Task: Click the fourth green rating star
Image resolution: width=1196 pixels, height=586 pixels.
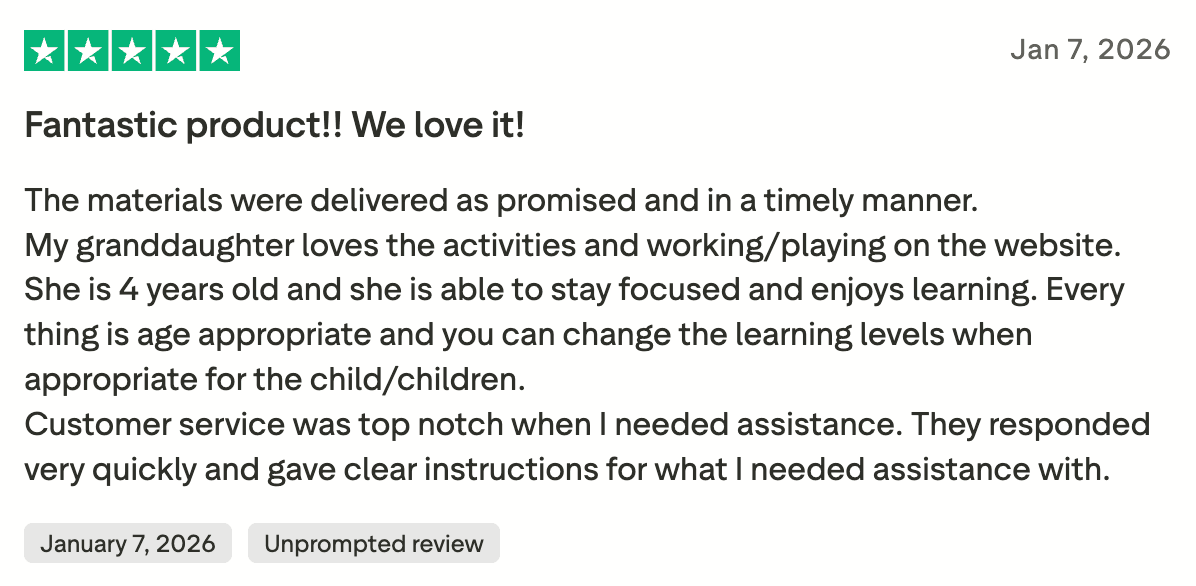Action: point(176,51)
